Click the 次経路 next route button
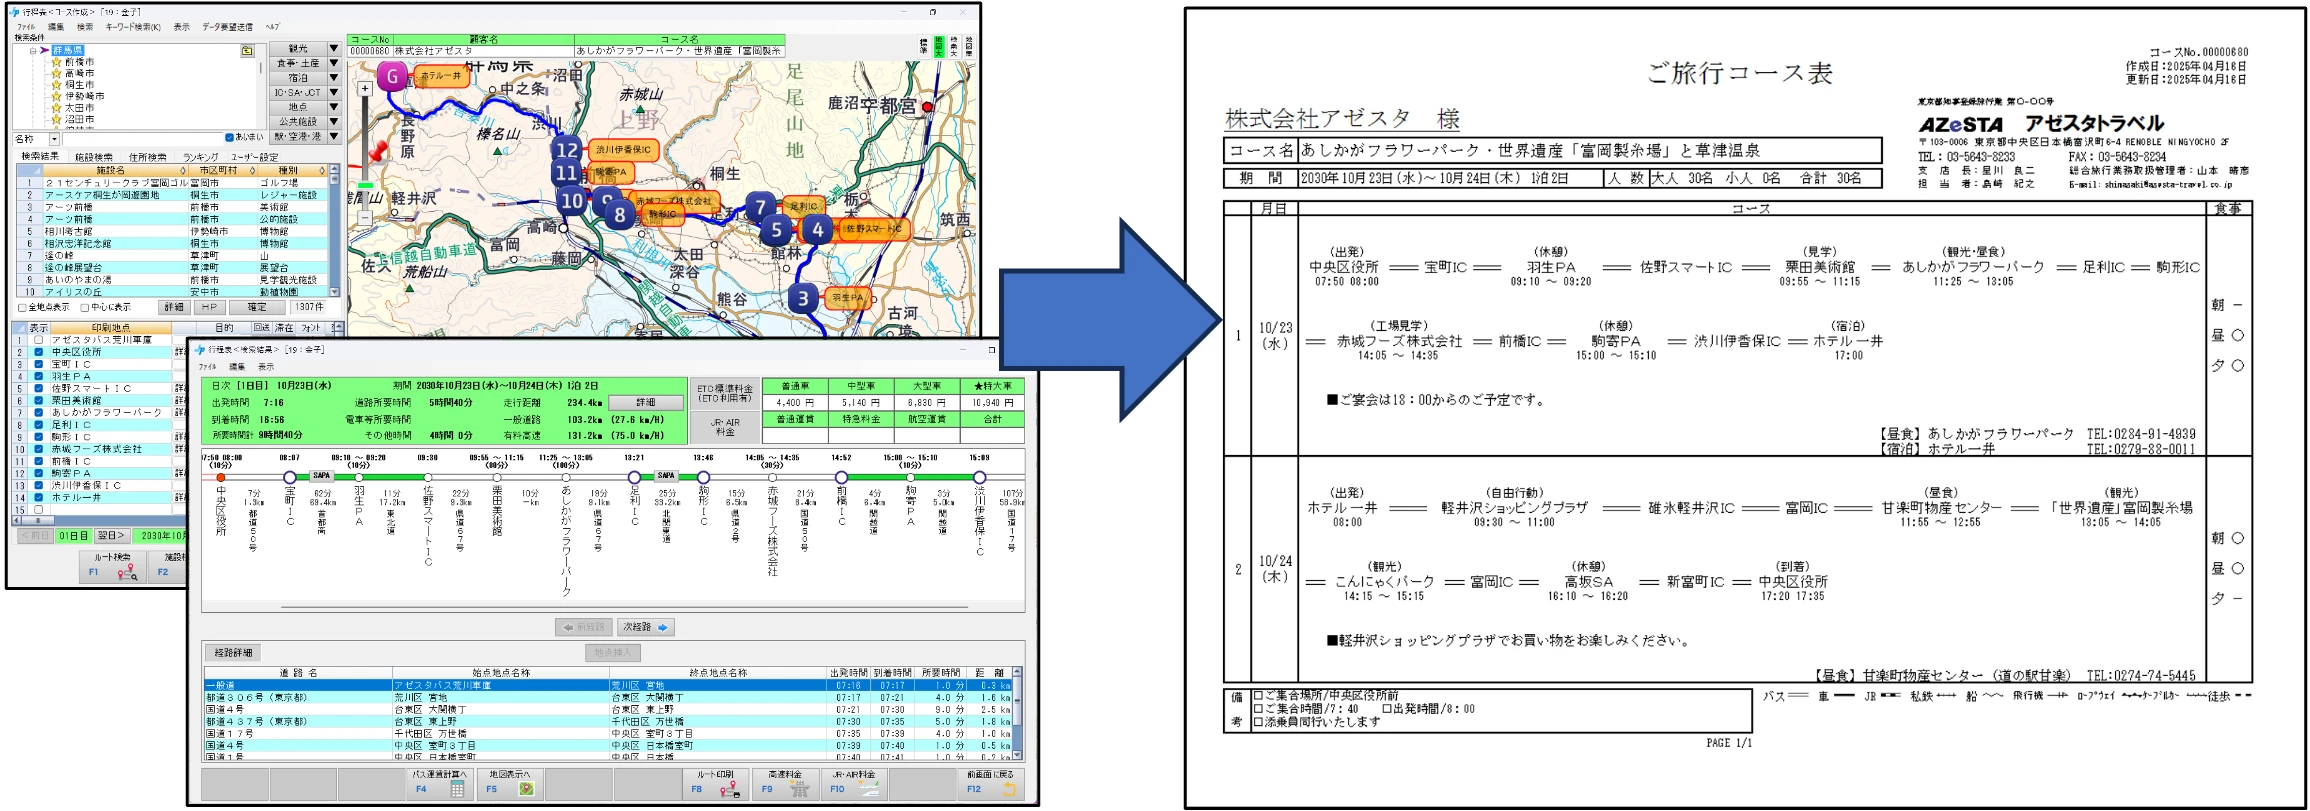Screen dimensions: 2310x811 [x=645, y=627]
